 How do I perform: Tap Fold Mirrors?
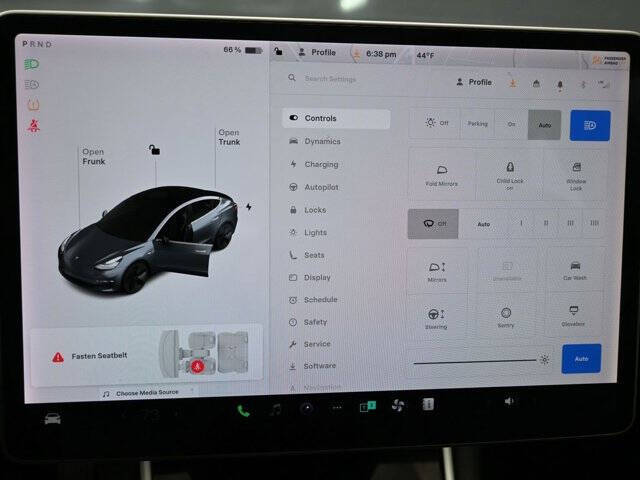pos(442,175)
